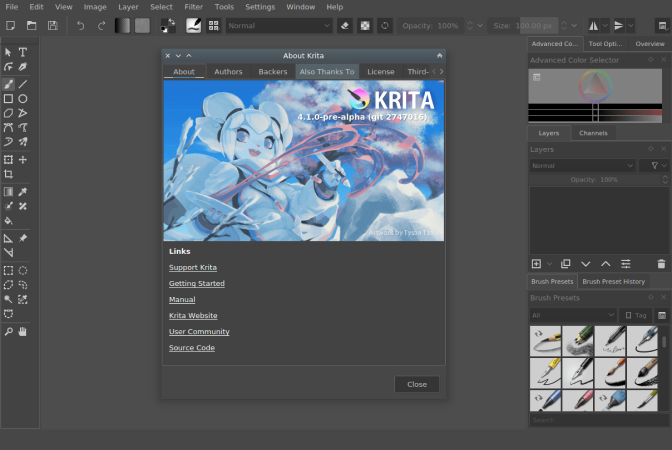The image size is (672, 450).
Task: Toggle vertical mirror tool
Action: (619, 26)
